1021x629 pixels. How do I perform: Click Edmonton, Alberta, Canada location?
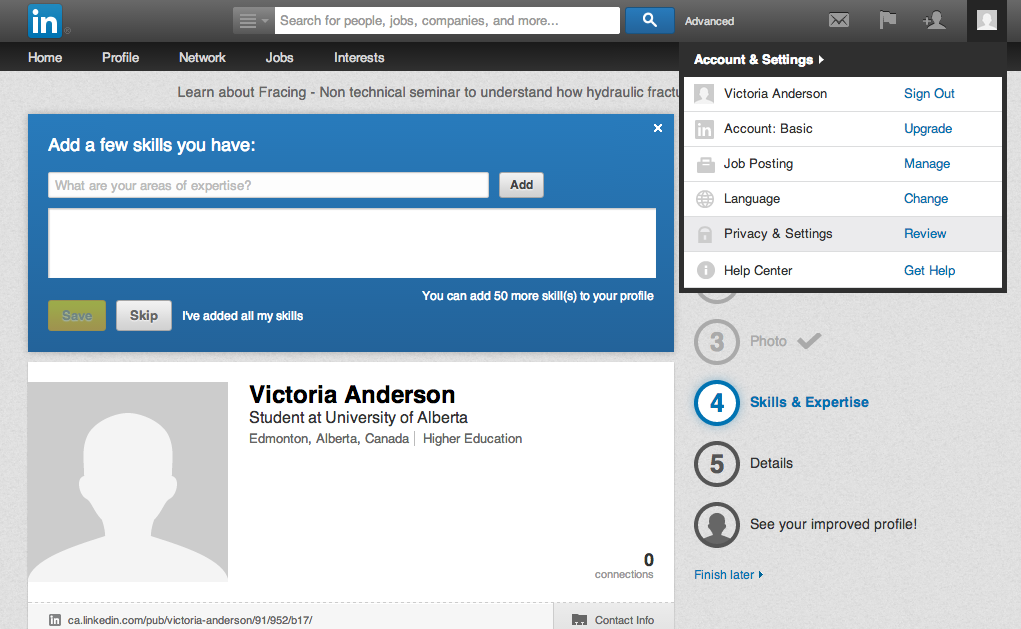pos(329,439)
